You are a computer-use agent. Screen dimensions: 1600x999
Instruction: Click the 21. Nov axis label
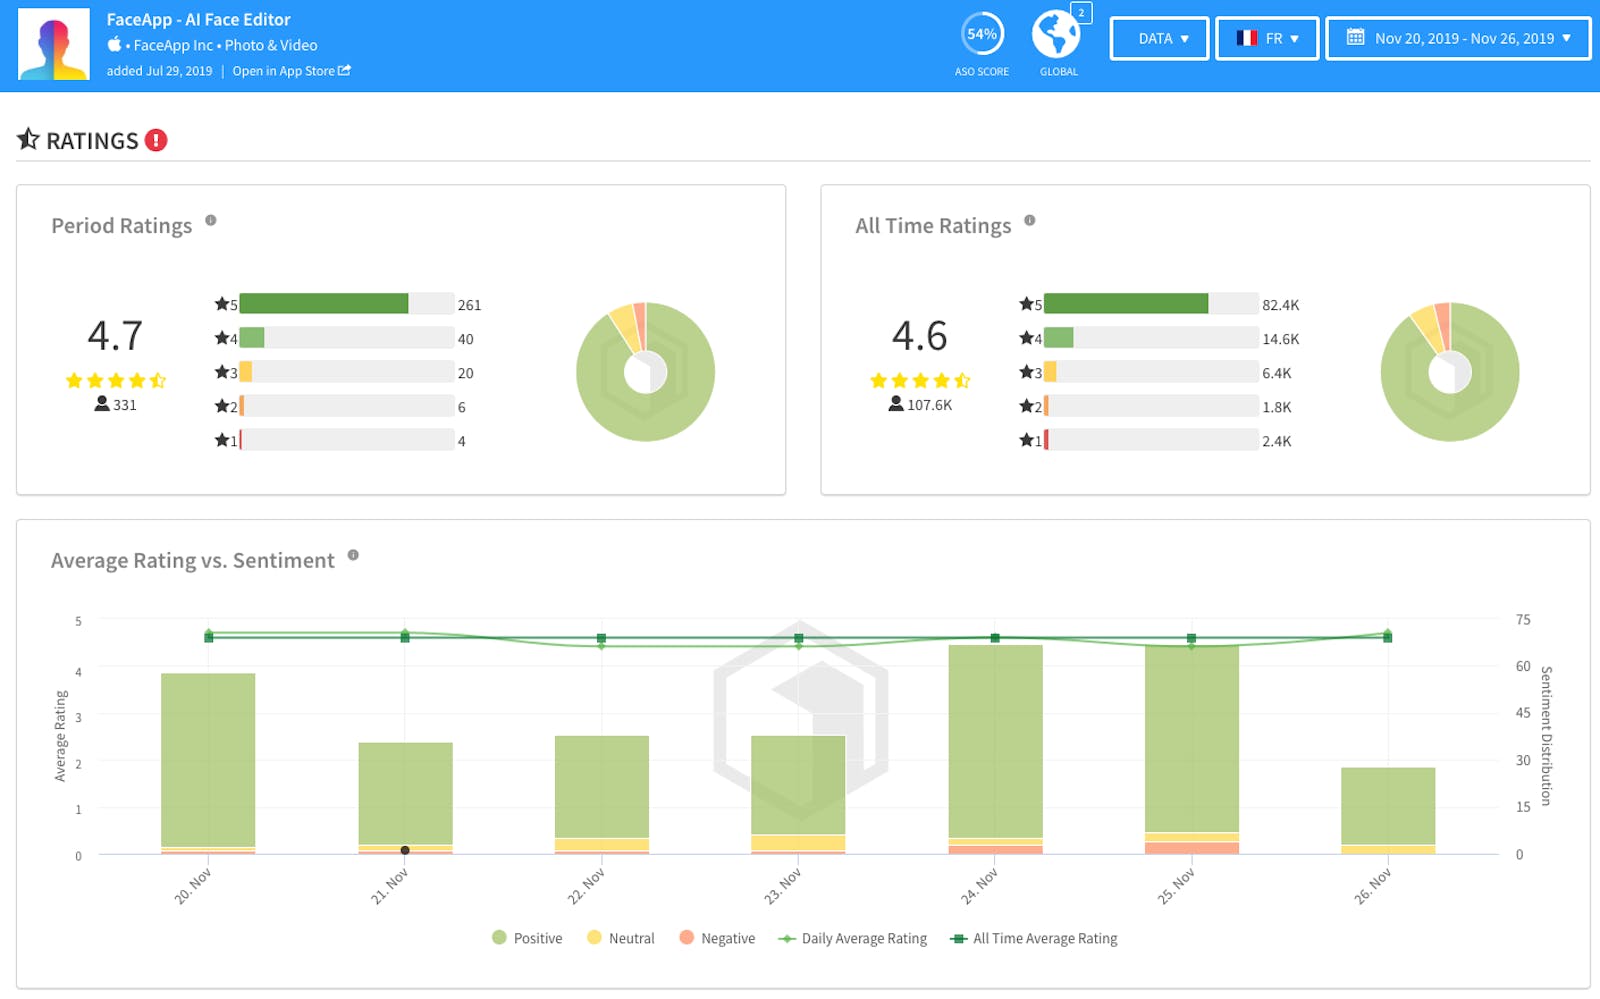point(391,886)
